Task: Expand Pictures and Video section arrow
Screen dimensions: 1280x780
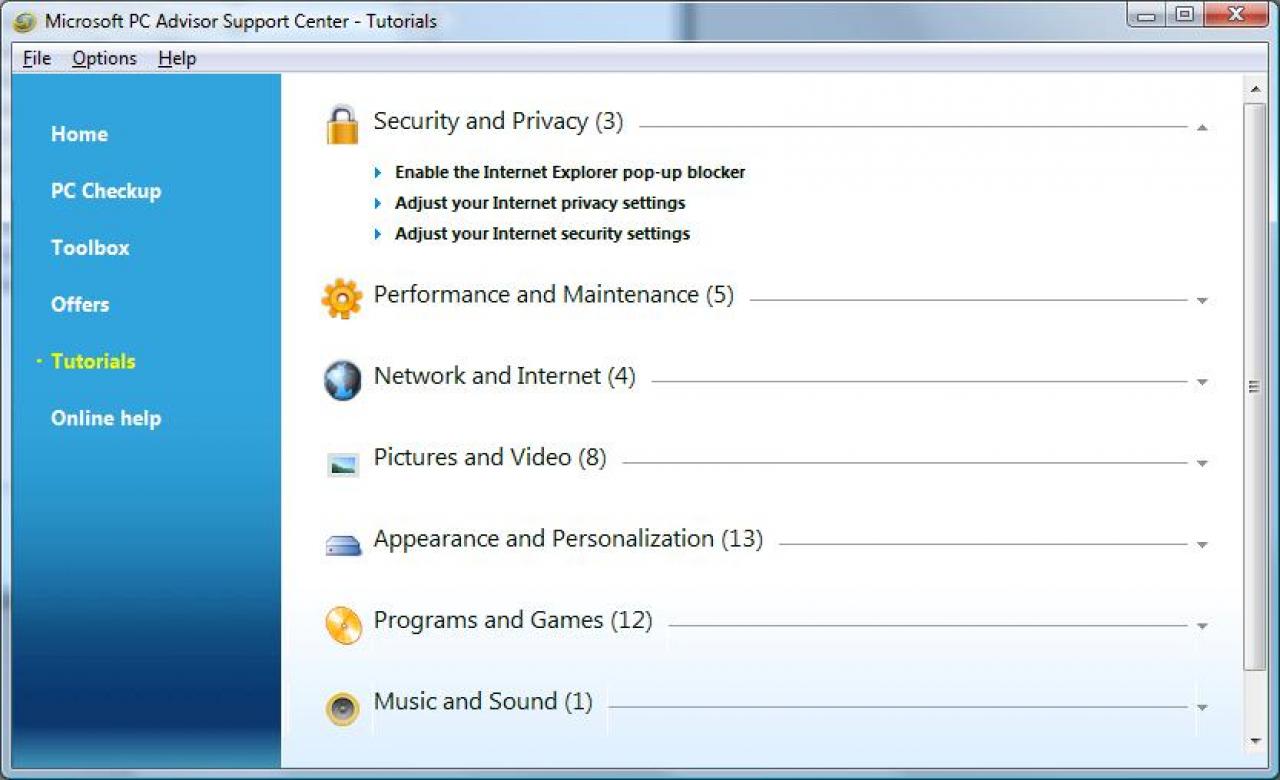Action: click(x=1202, y=464)
